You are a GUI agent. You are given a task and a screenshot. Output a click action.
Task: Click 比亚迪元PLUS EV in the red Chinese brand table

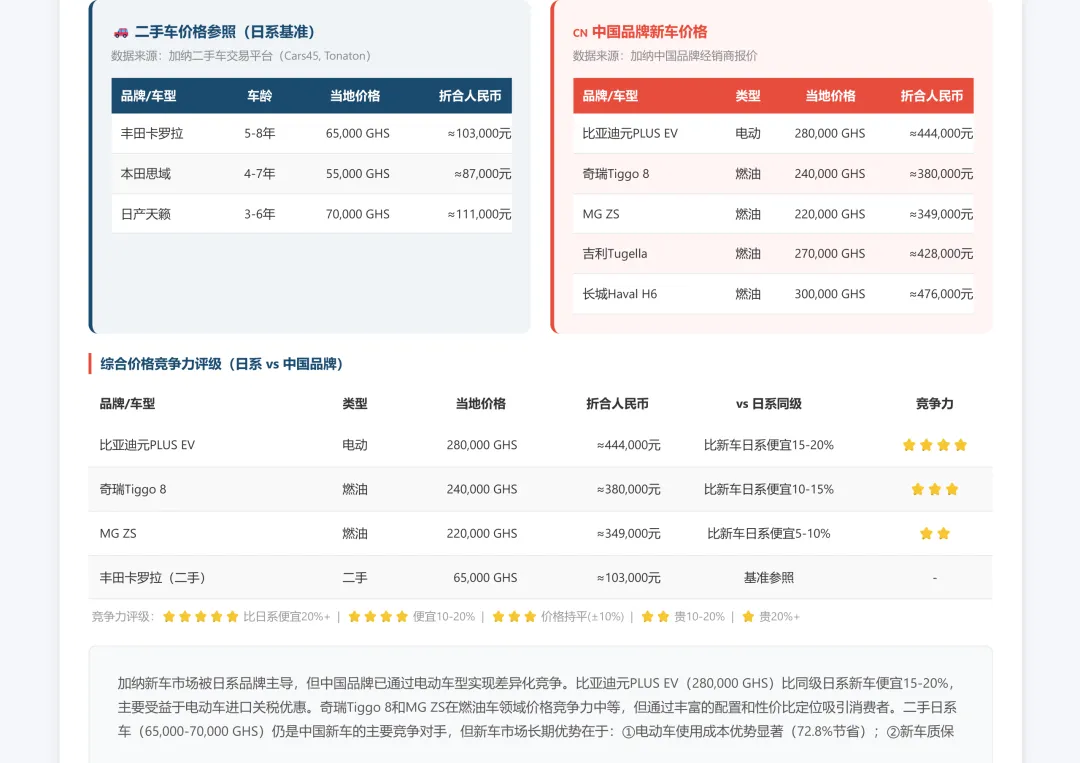(630, 134)
